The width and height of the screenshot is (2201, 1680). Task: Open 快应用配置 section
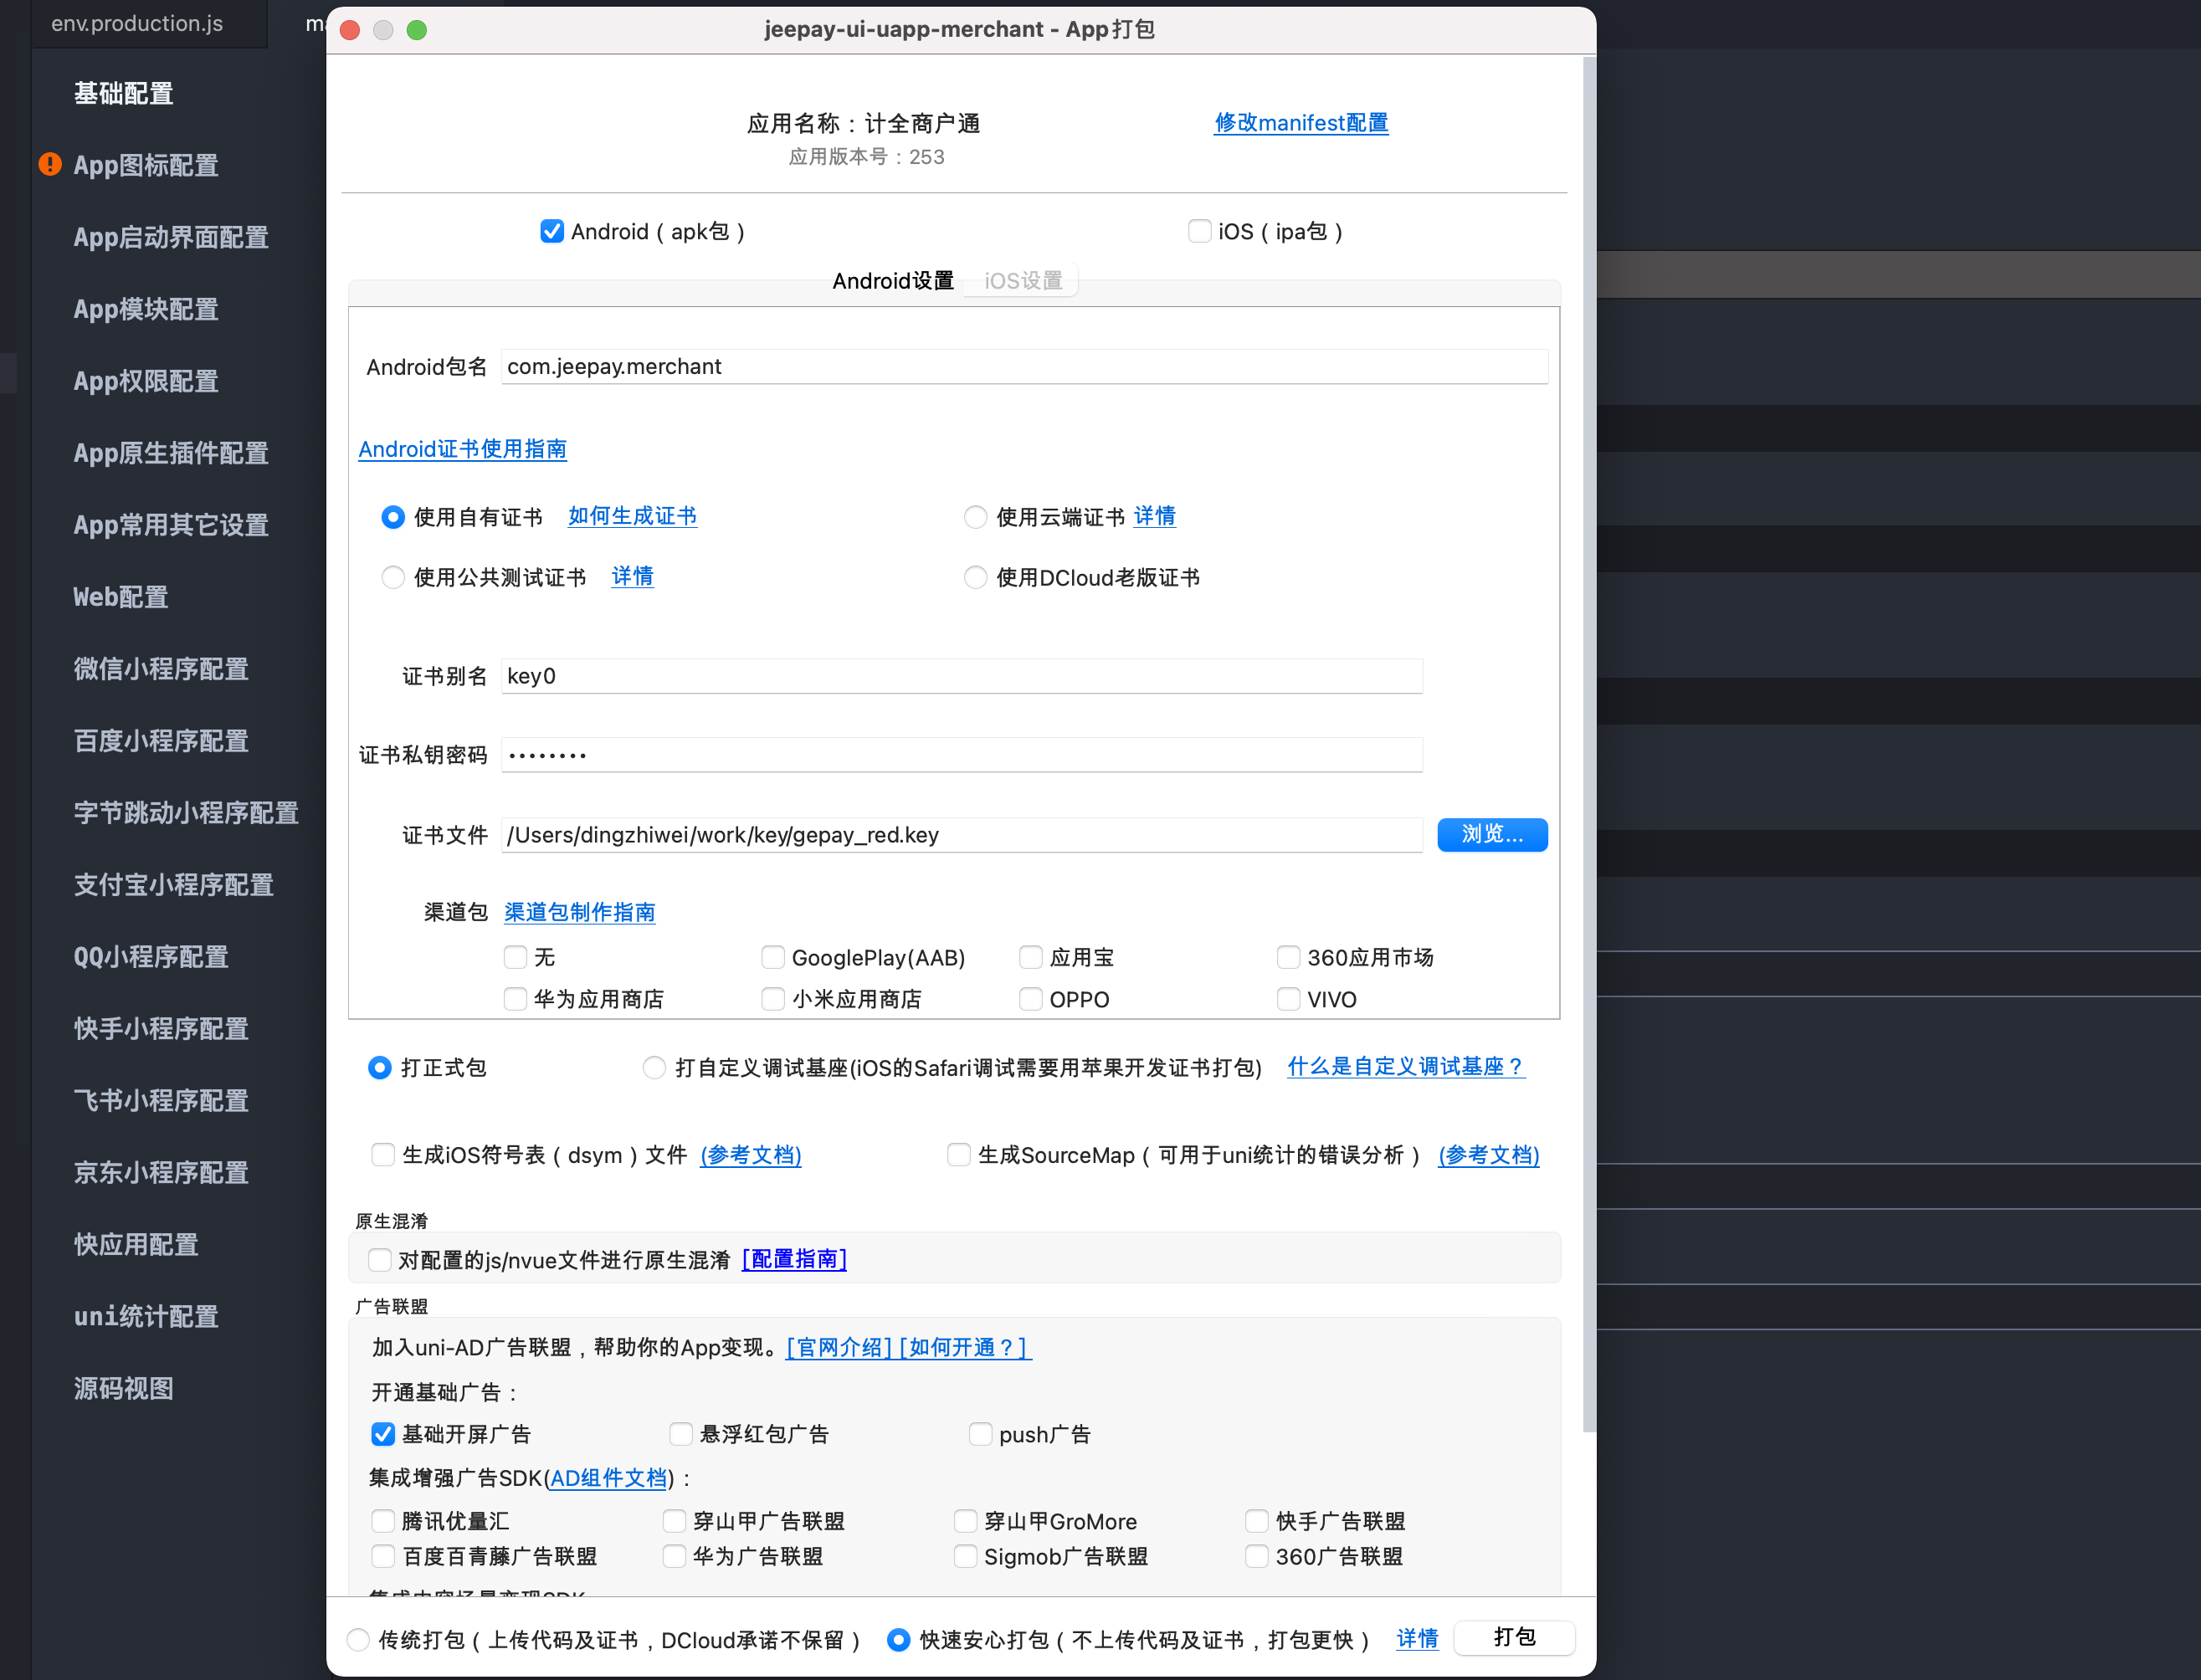pos(136,1245)
